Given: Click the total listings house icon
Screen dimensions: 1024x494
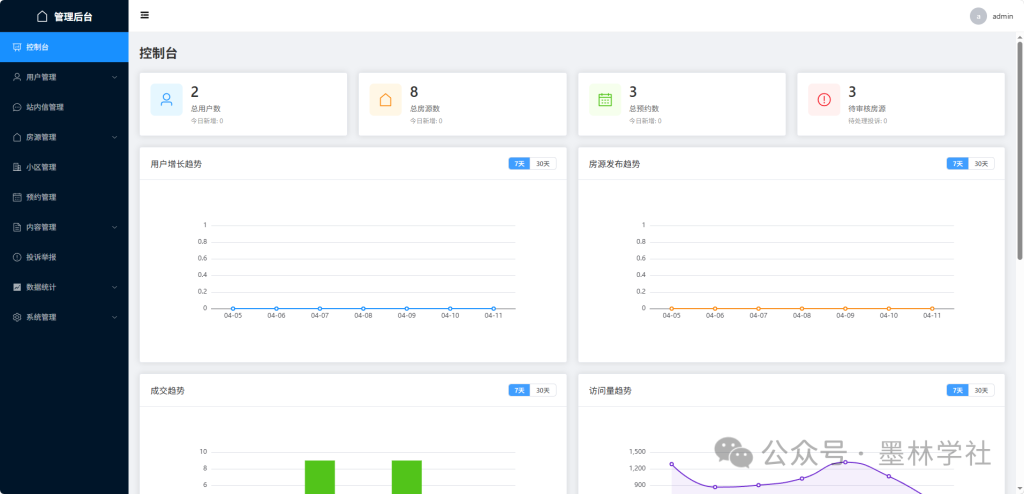Looking at the screenshot, I should tap(385, 99).
